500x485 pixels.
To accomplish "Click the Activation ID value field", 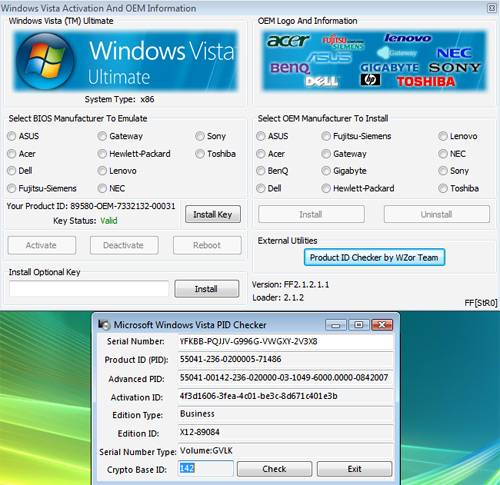I will [x=285, y=396].
